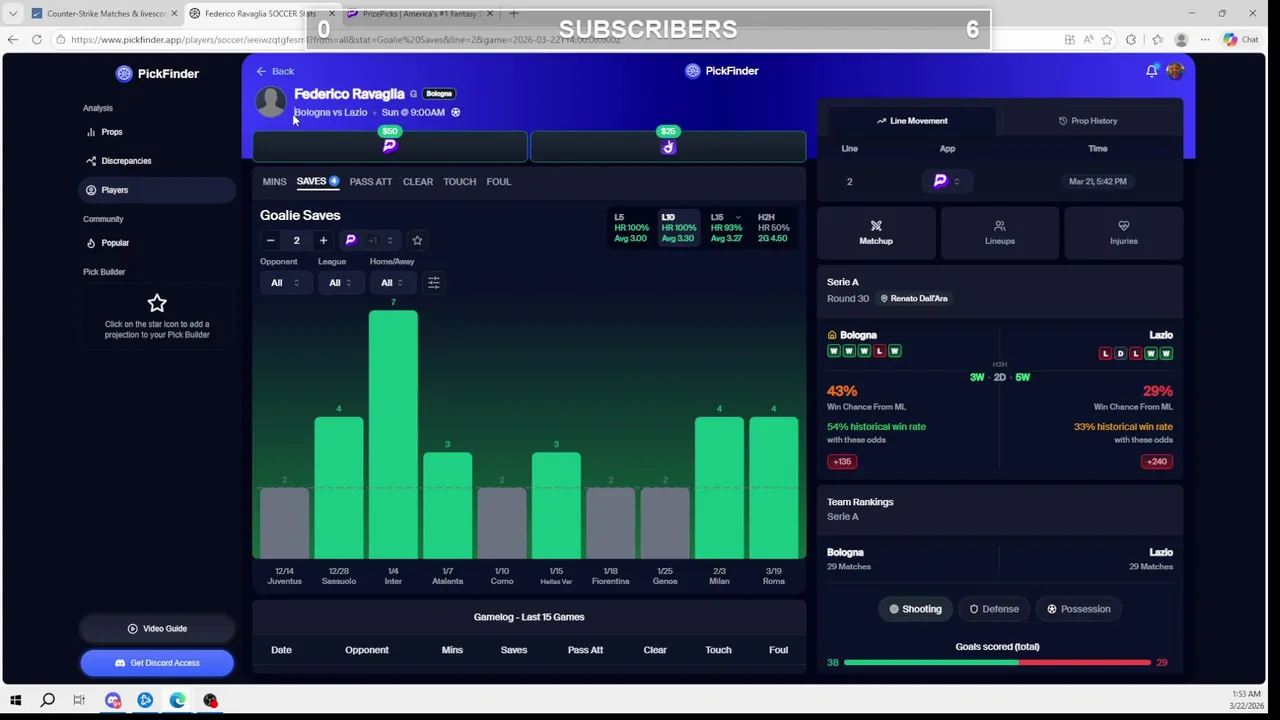
Task: Select the Injuries panel
Action: coord(1123,232)
